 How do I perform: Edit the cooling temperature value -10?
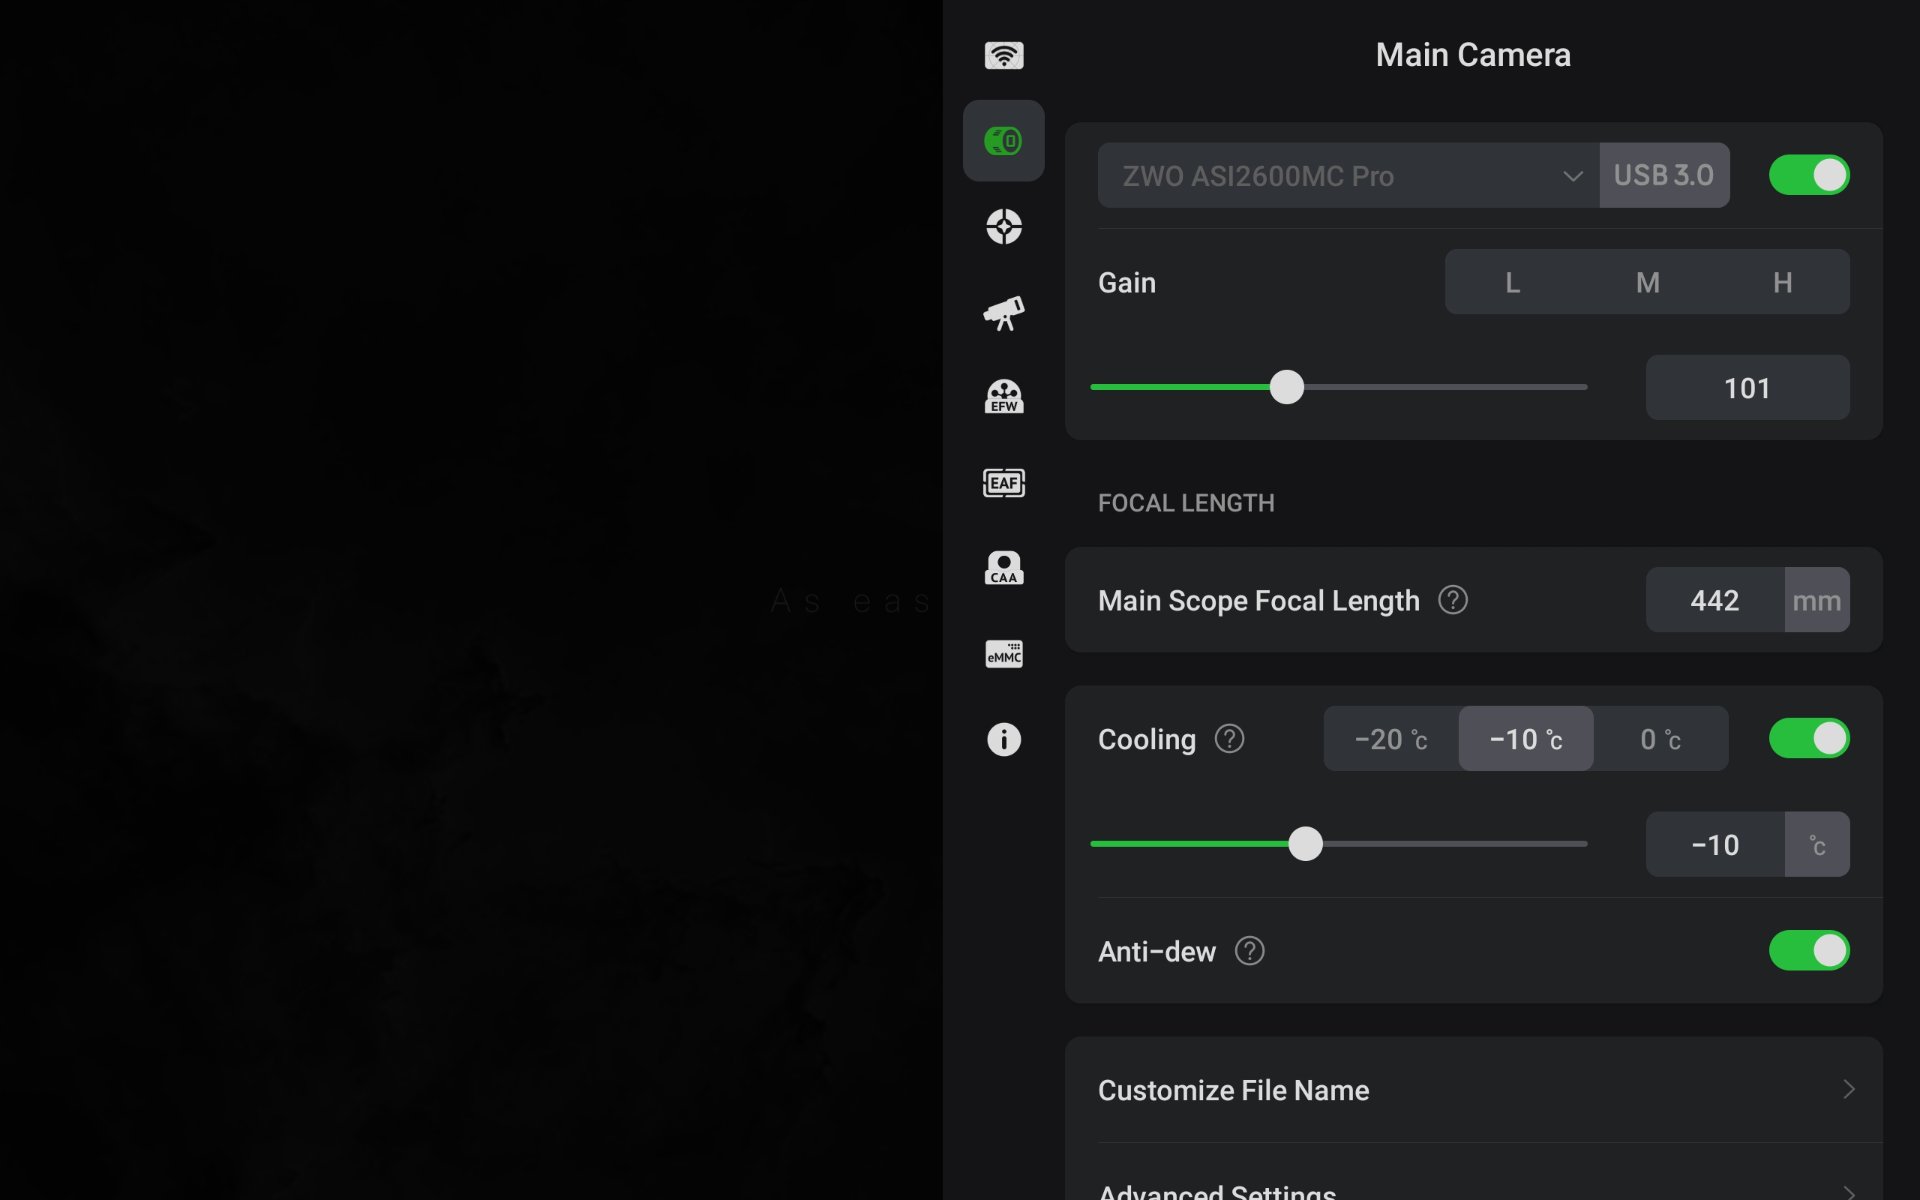1715,845
